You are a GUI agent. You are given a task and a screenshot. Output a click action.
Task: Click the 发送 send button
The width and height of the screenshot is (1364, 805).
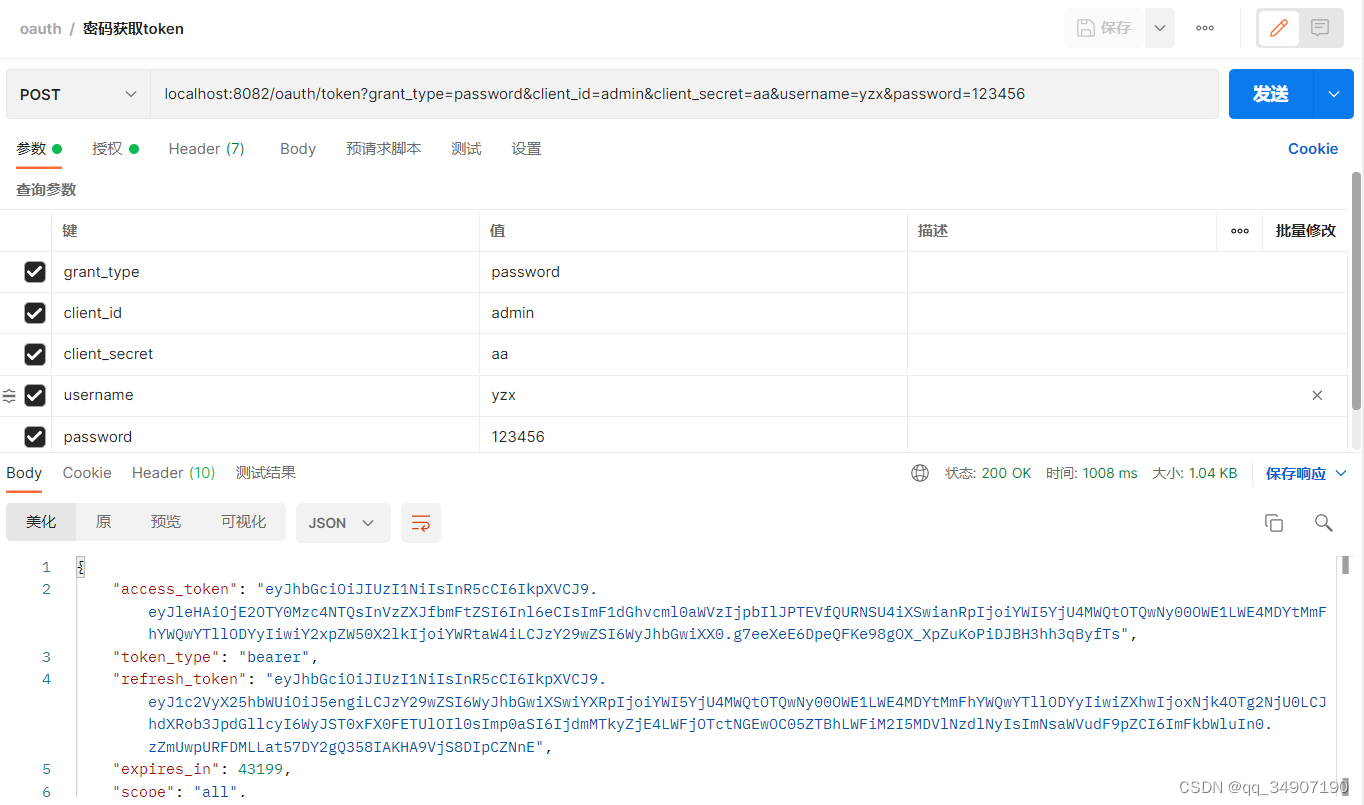tap(1269, 93)
